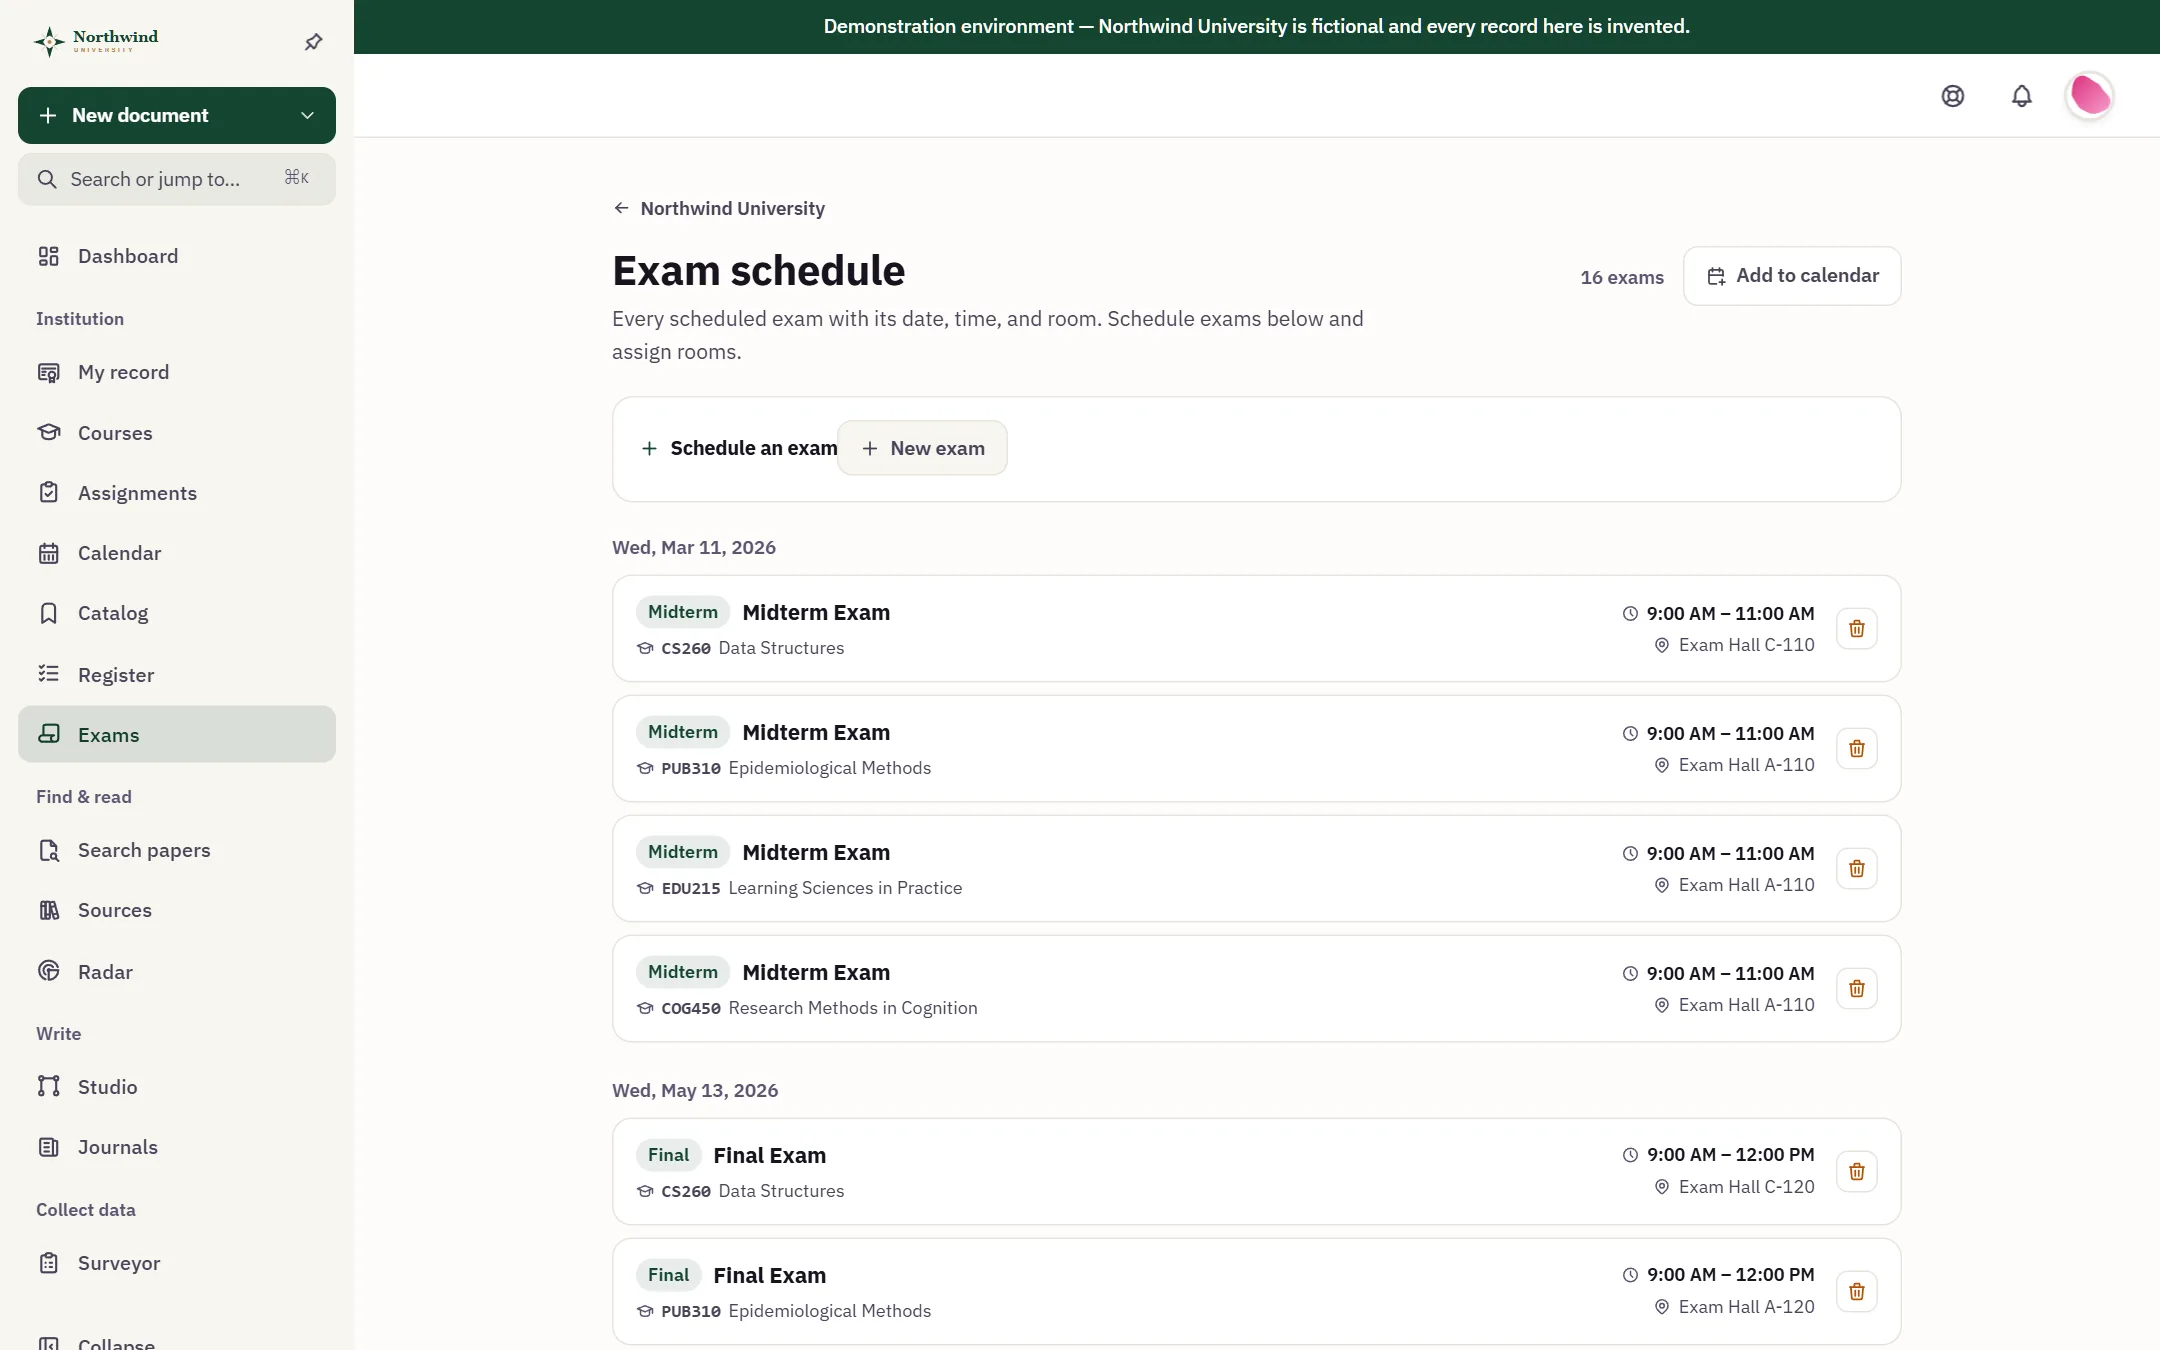Open Radar in the sidebar
This screenshot has height=1350, width=2160.
[x=177, y=971]
